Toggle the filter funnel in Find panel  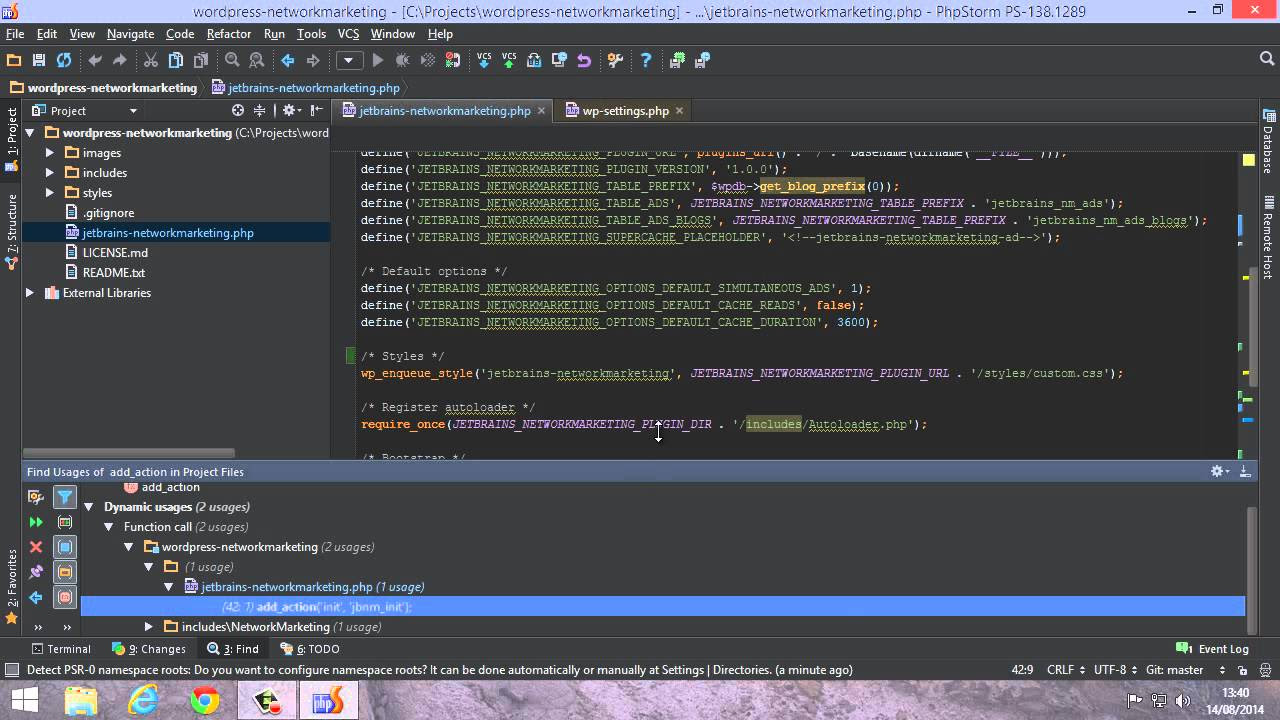[x=65, y=497]
